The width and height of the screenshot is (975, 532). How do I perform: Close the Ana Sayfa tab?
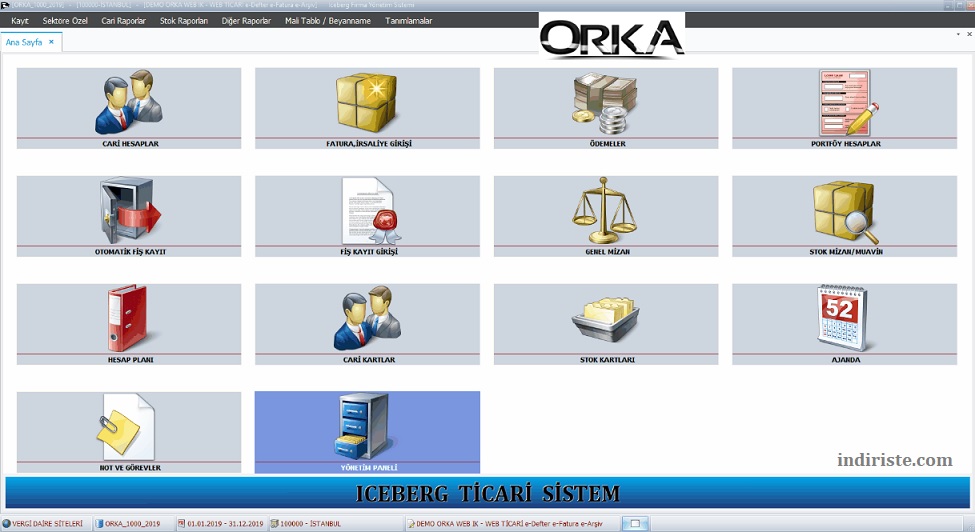coord(52,42)
